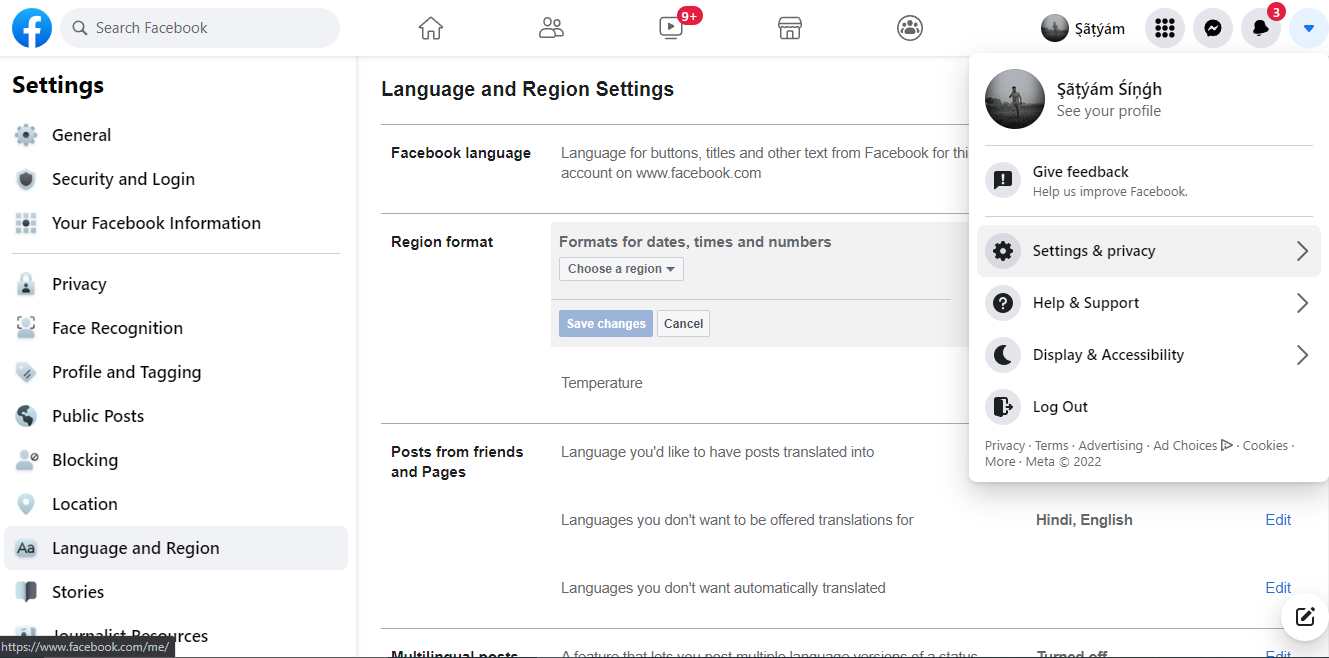Click the Face Recognition icon

(27, 328)
